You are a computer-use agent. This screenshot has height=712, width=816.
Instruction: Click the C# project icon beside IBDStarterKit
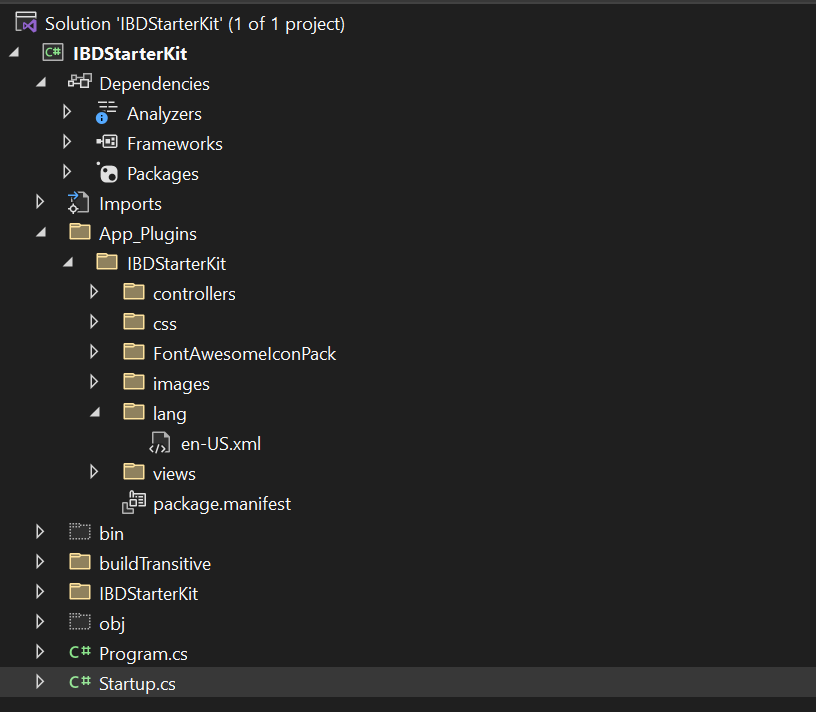pos(51,52)
